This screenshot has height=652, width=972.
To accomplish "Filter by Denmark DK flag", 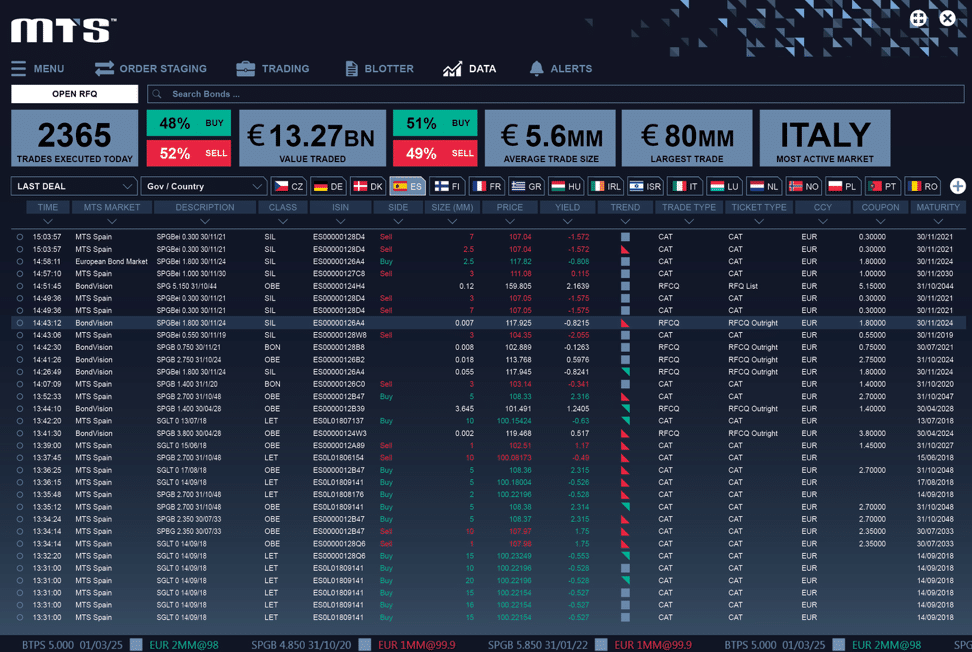I will click(367, 186).
